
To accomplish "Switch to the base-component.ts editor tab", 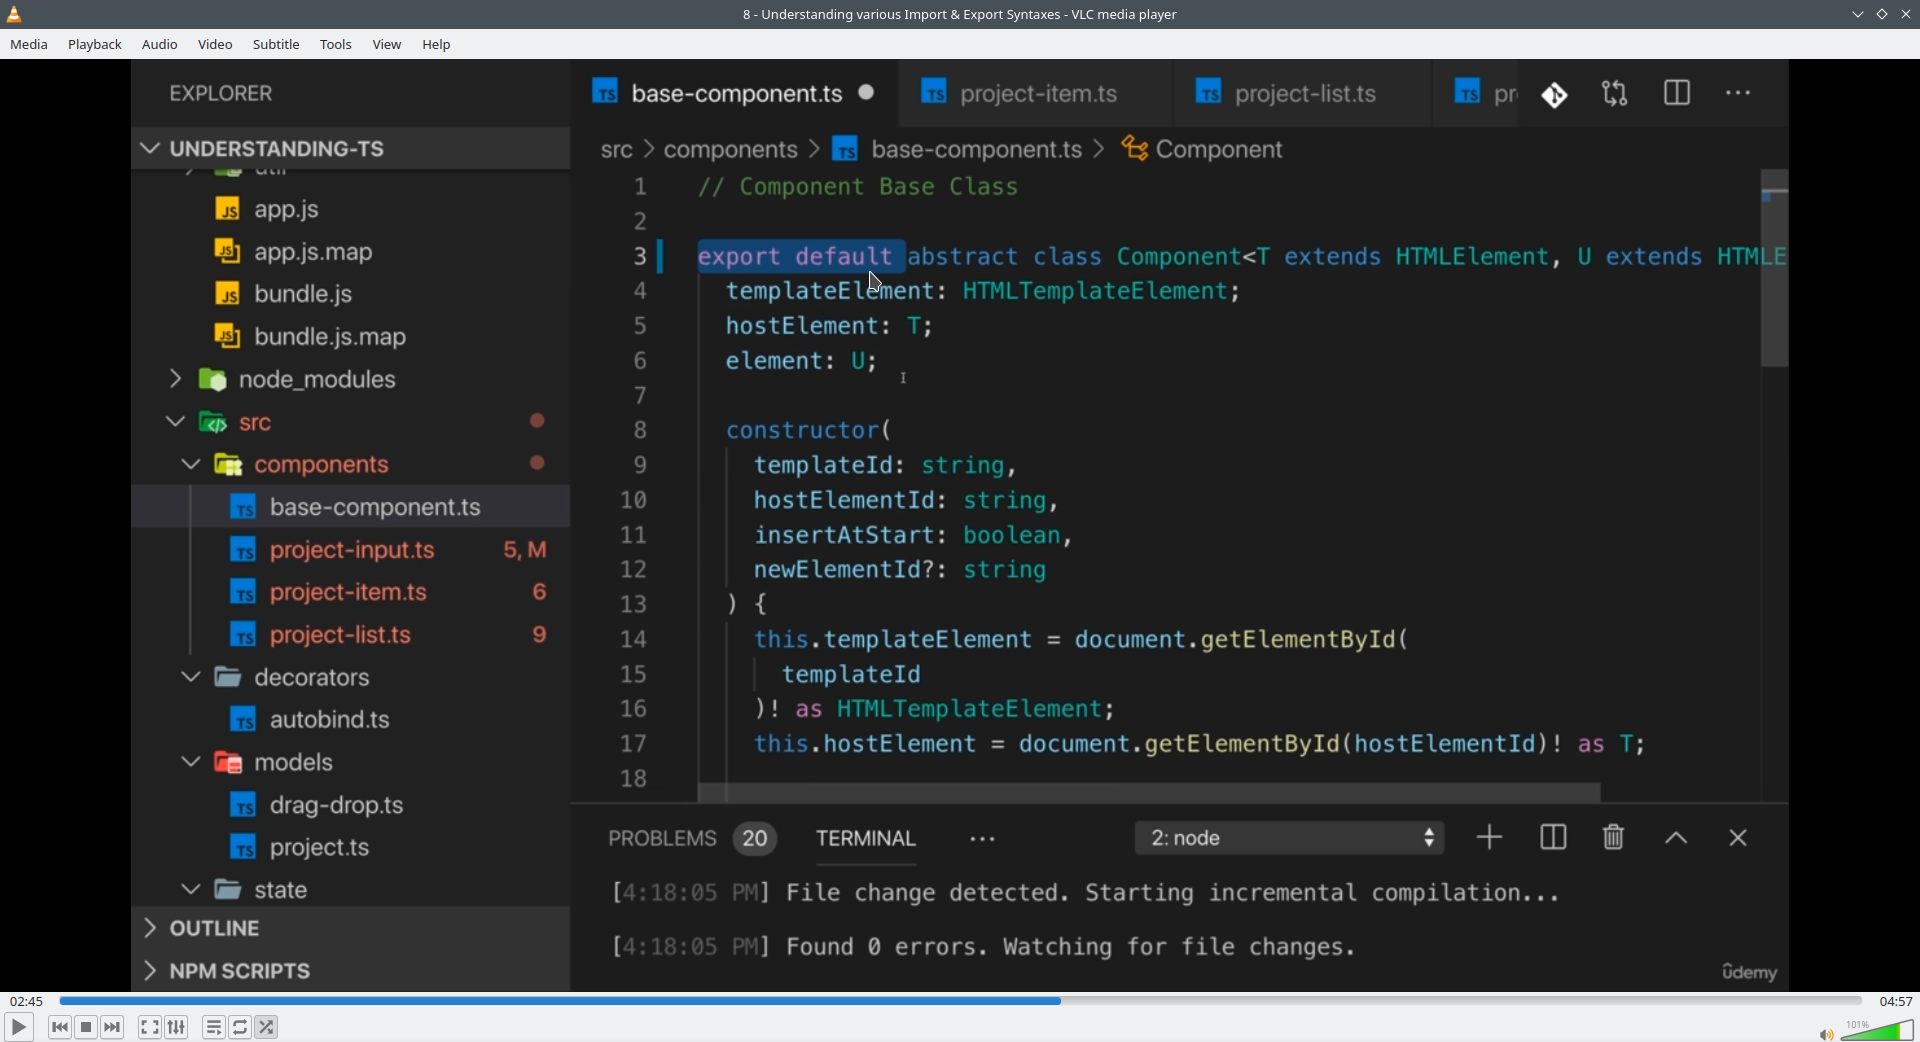I will pyautogui.click(x=735, y=93).
